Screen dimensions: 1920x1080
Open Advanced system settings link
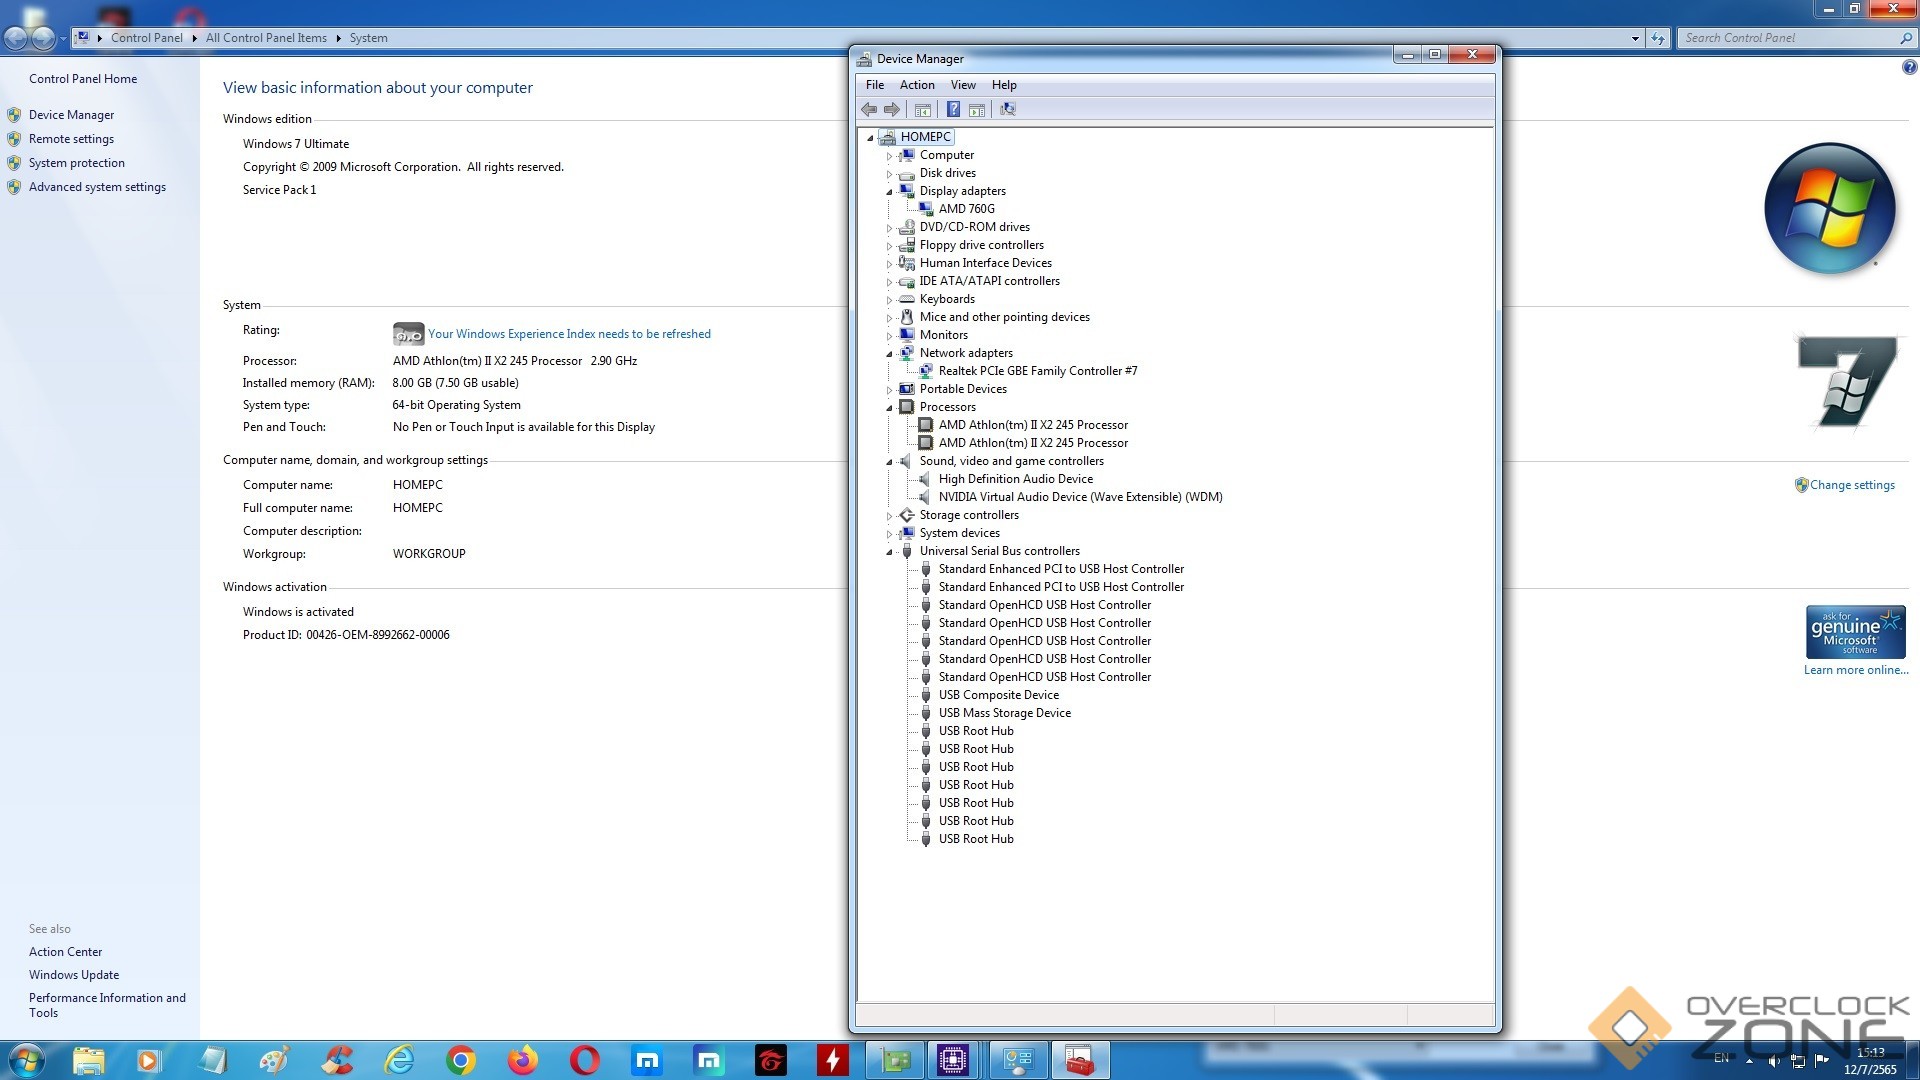97,187
